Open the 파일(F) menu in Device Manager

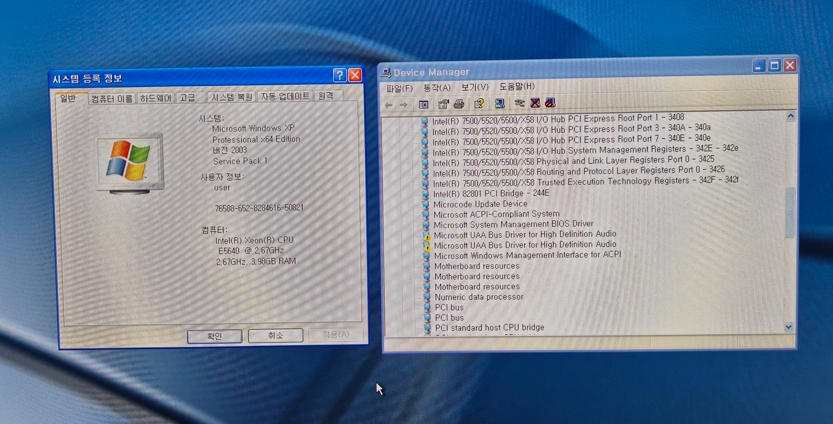point(399,88)
